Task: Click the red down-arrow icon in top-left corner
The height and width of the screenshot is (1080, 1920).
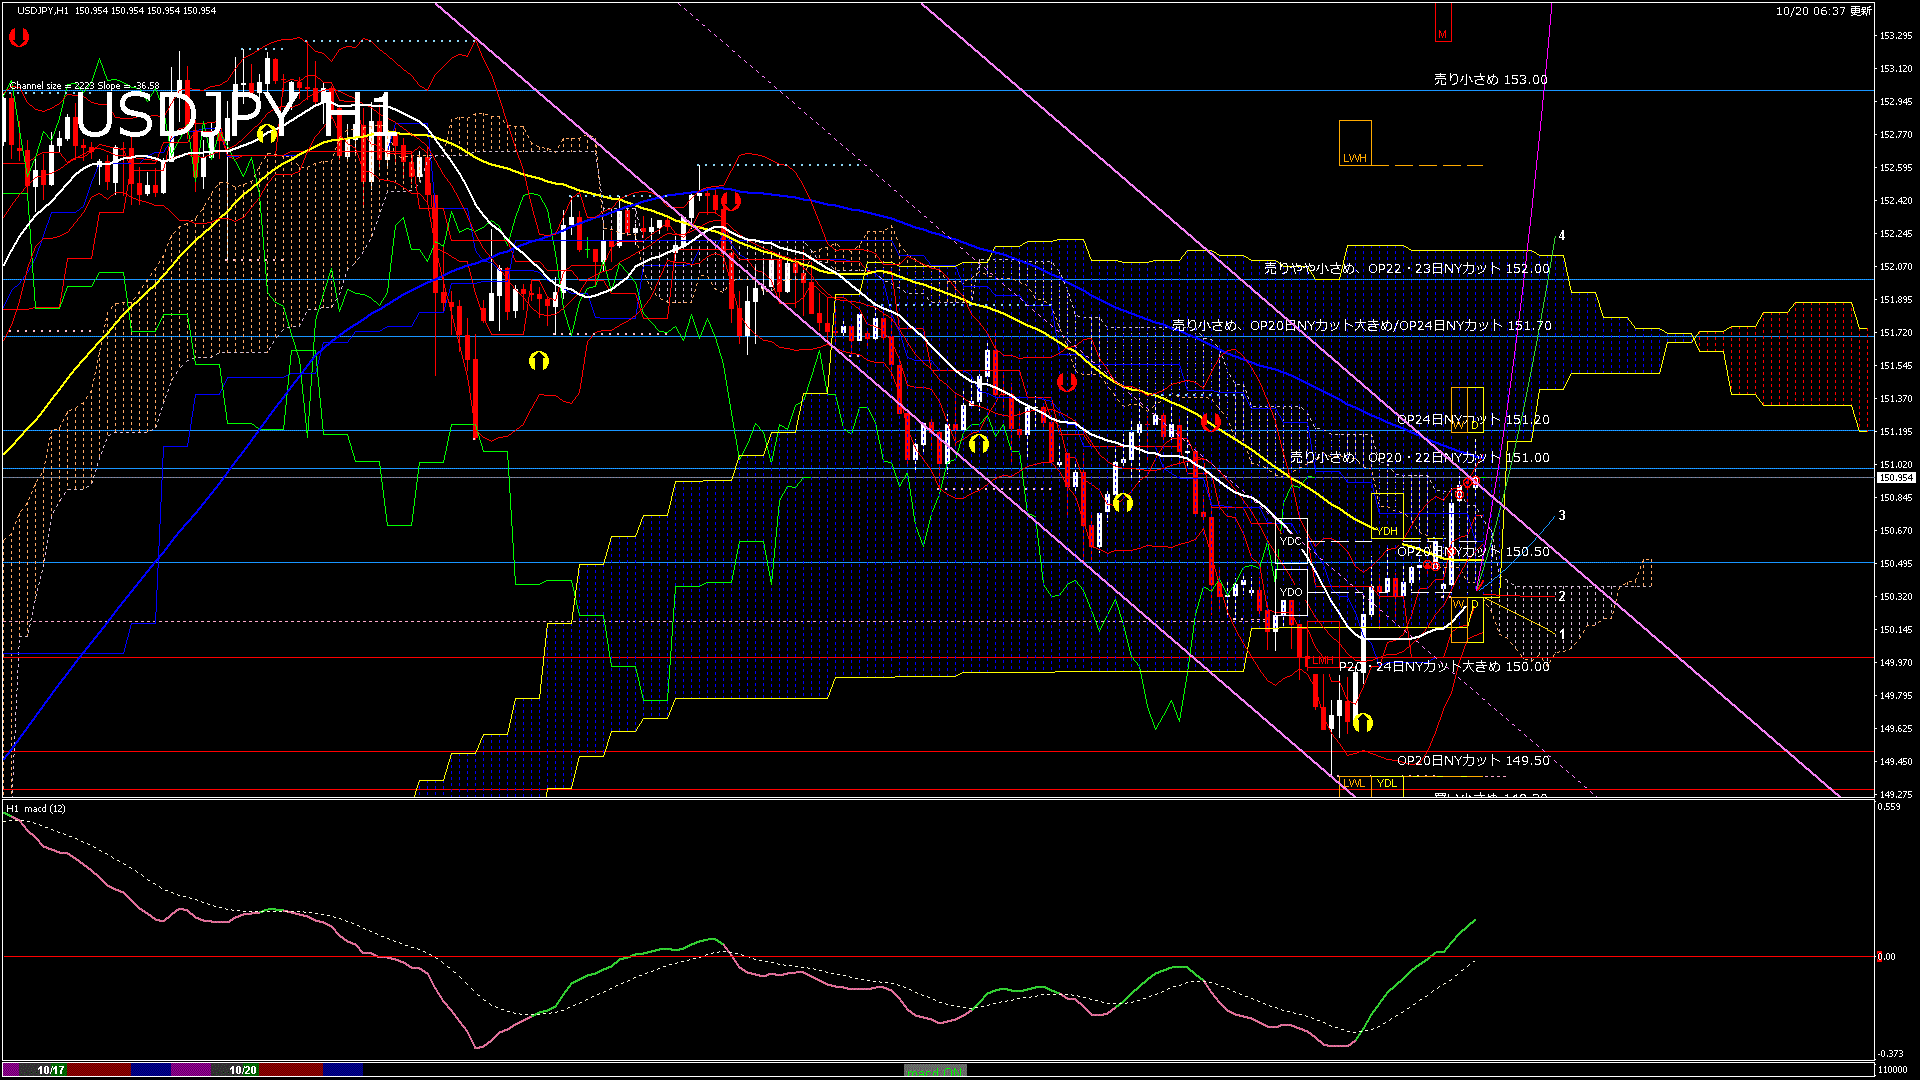Action: (19, 39)
